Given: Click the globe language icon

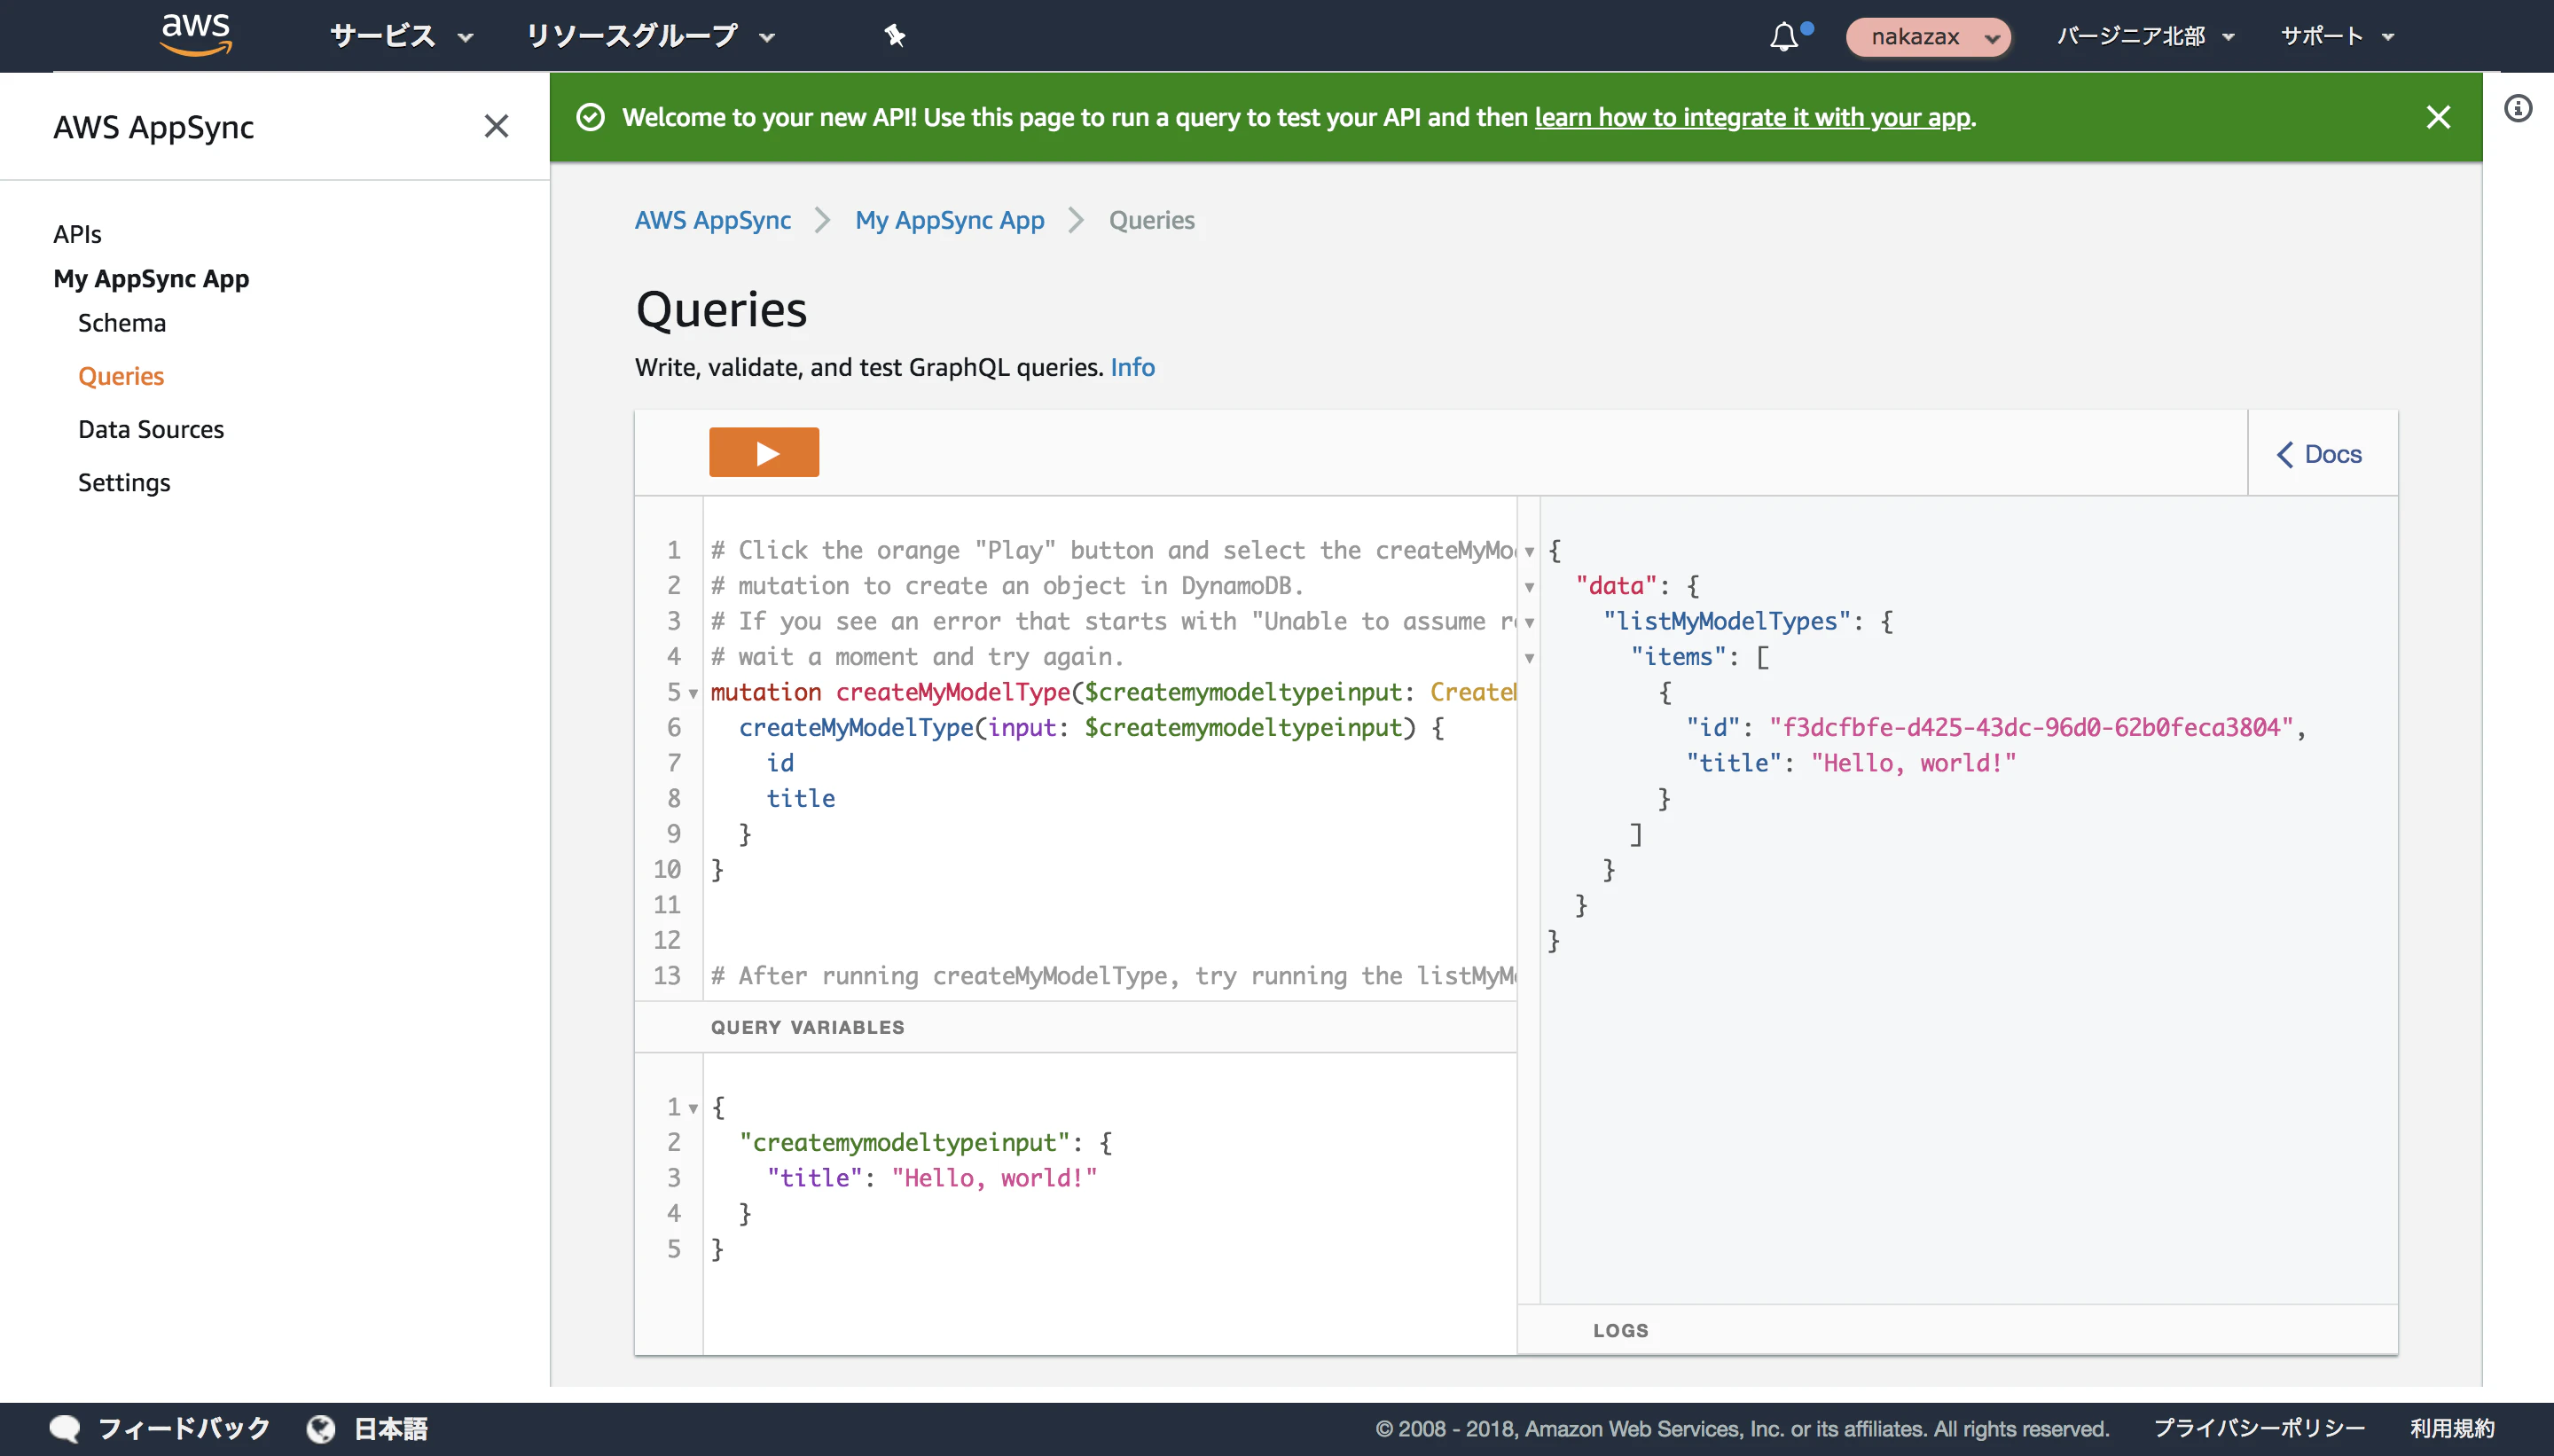Looking at the screenshot, I should coord(321,1429).
